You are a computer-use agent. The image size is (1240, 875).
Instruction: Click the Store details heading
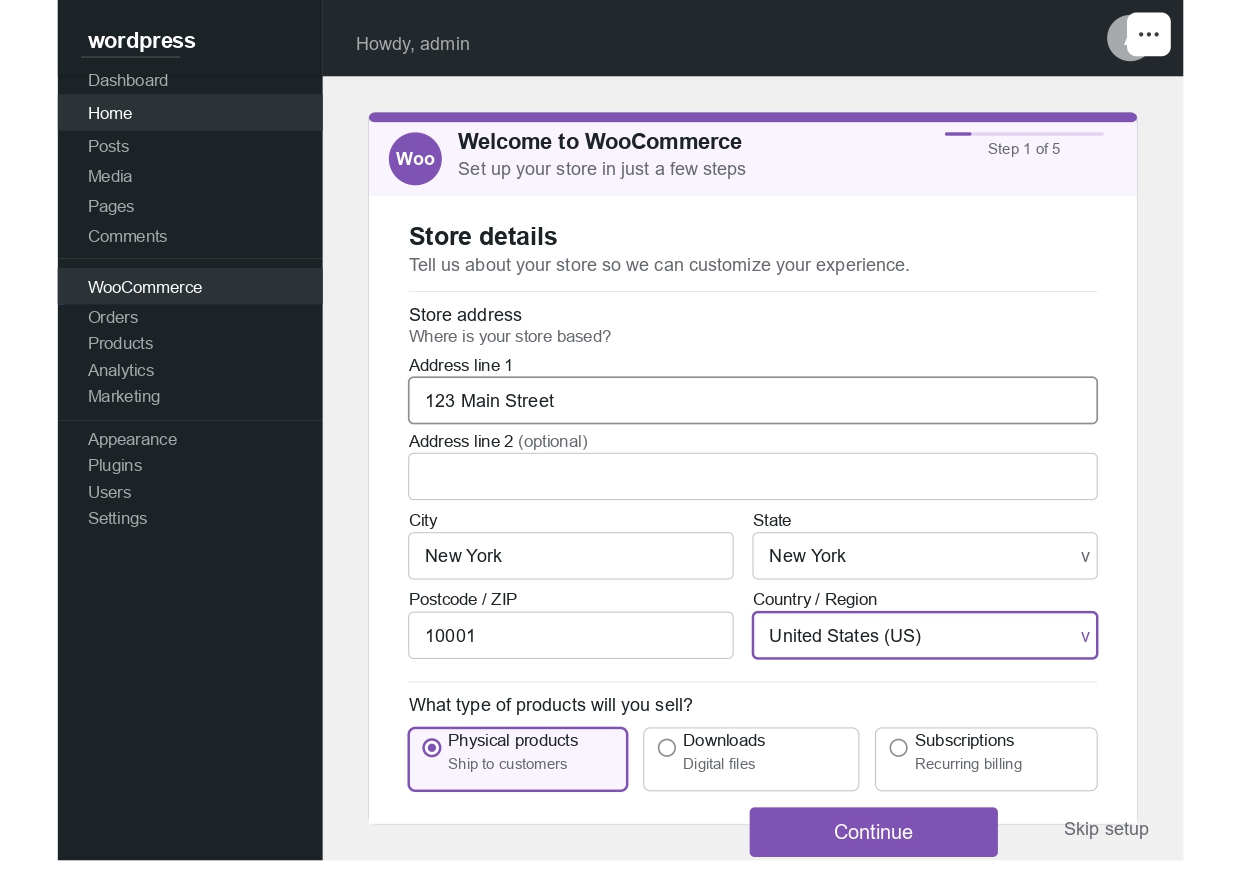tap(483, 237)
